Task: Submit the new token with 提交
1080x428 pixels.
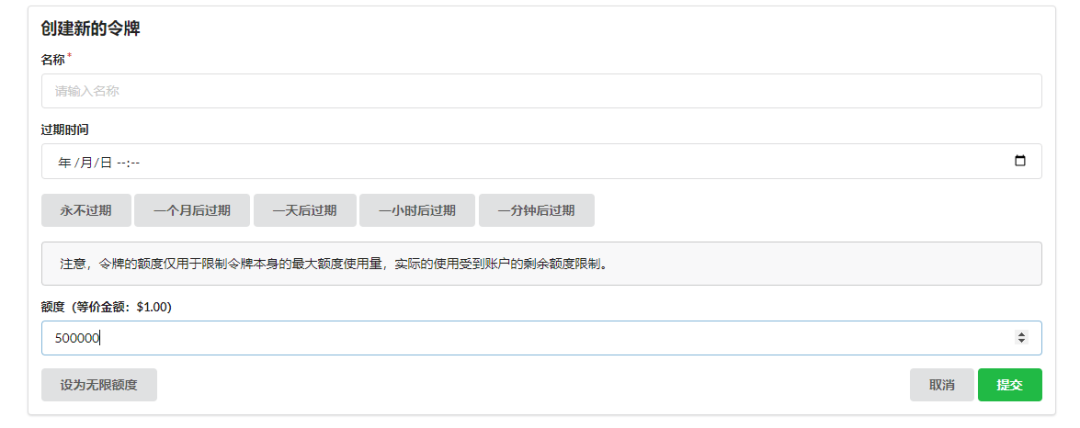Action: pos(1009,385)
